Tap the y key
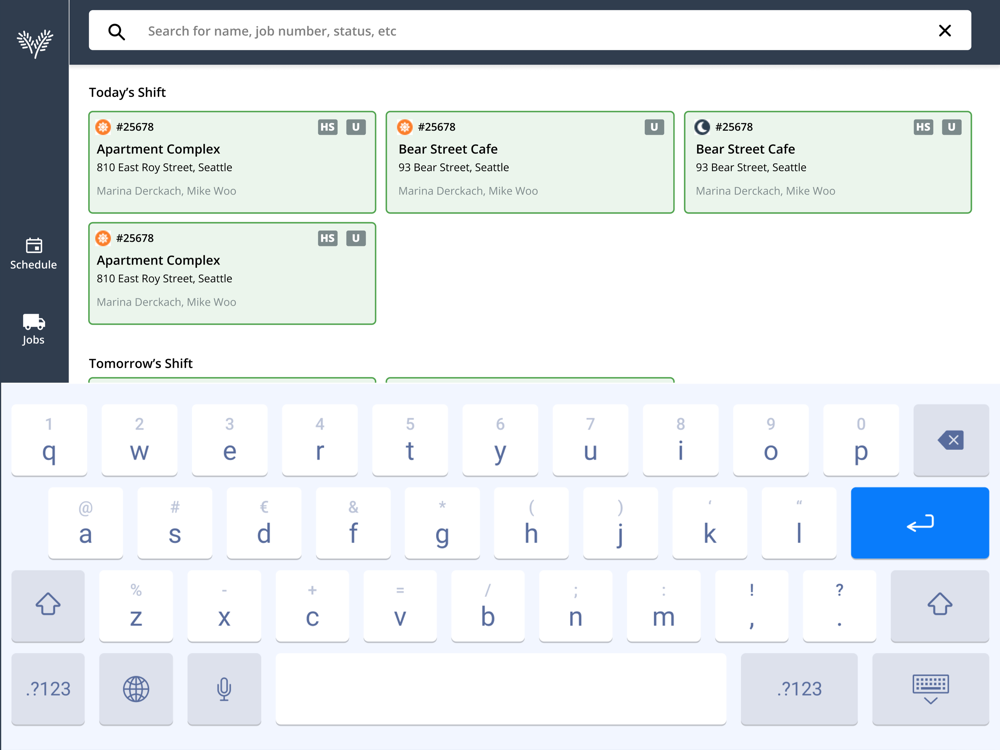 pos(500,440)
